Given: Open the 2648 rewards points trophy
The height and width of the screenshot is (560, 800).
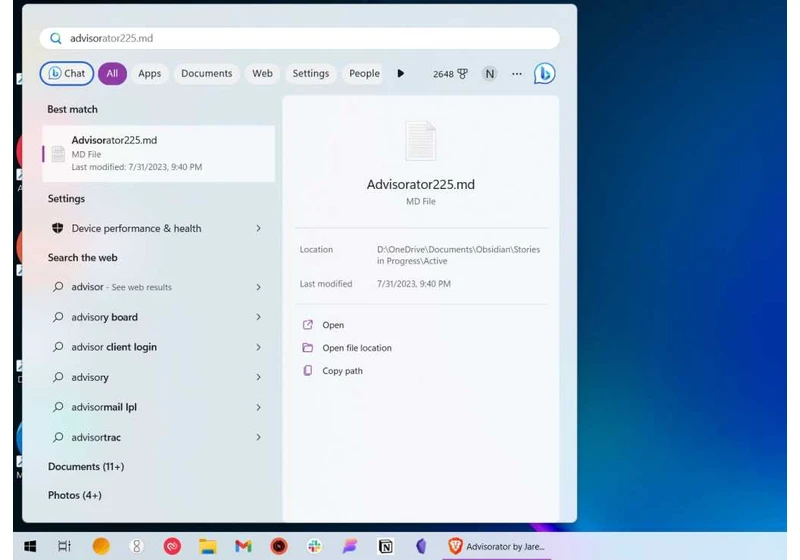Looking at the screenshot, I should click(450, 74).
